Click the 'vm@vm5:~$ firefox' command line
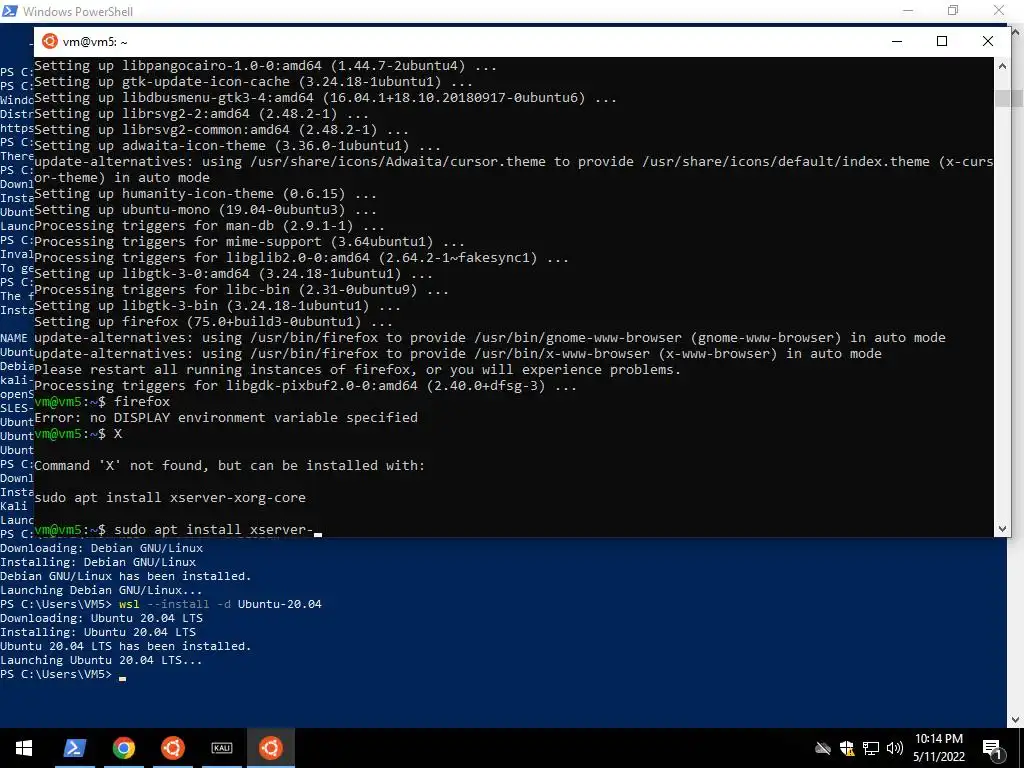 coord(102,402)
